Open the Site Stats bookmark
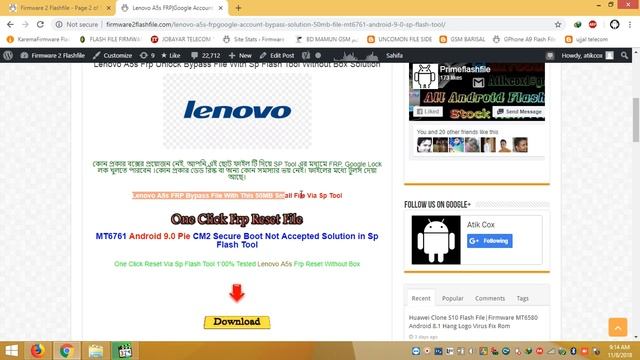 click(x=253, y=39)
